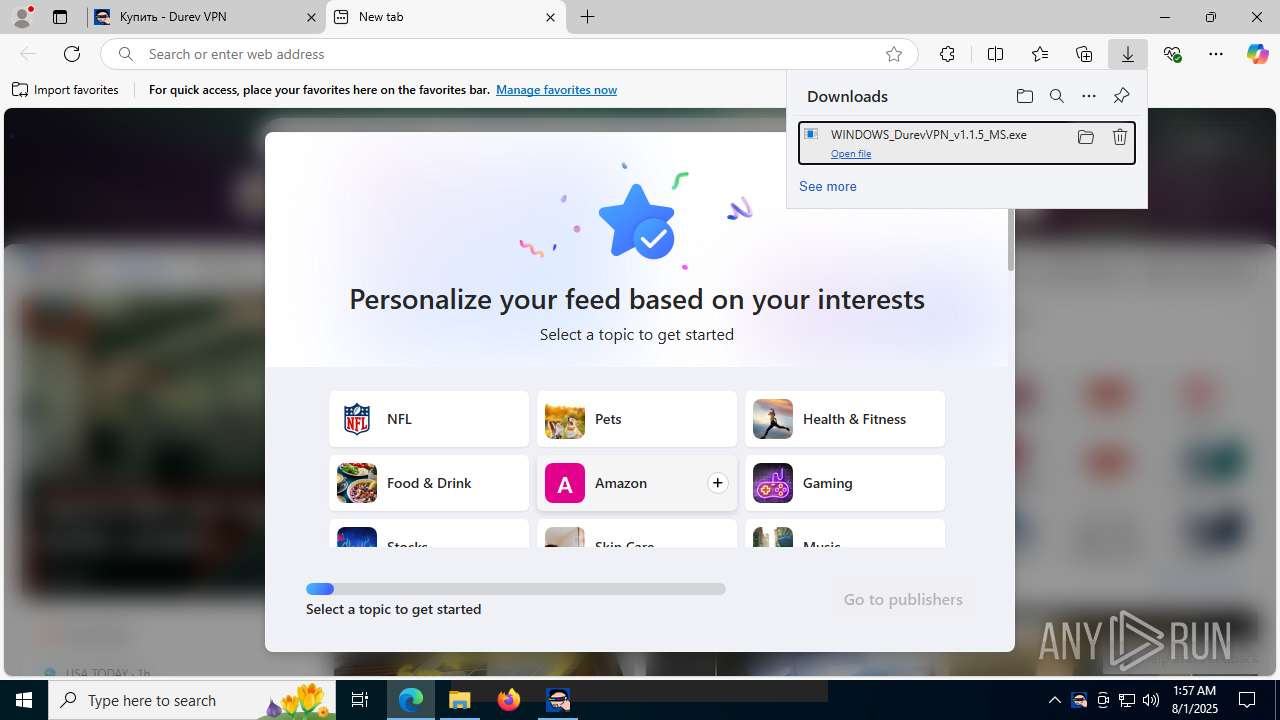Image resolution: width=1280 pixels, height=720 pixels.
Task: Delete the DurevVPN download entry
Action: pos(1119,137)
